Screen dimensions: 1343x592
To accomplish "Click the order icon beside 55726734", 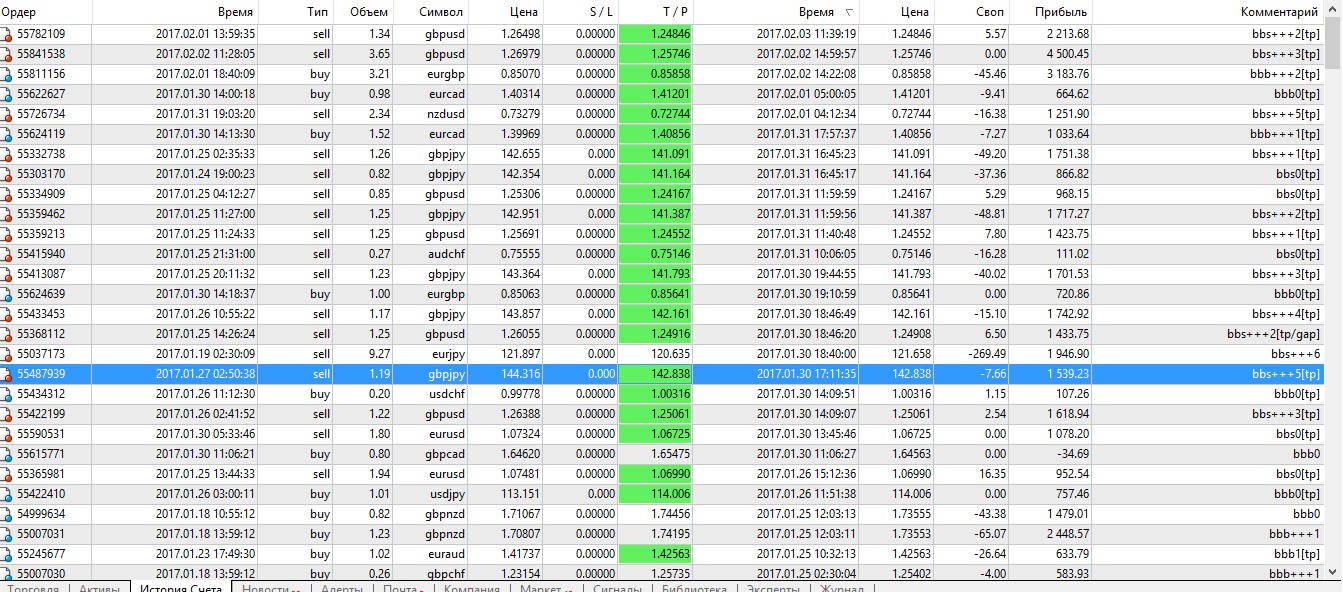I will click(x=7, y=114).
